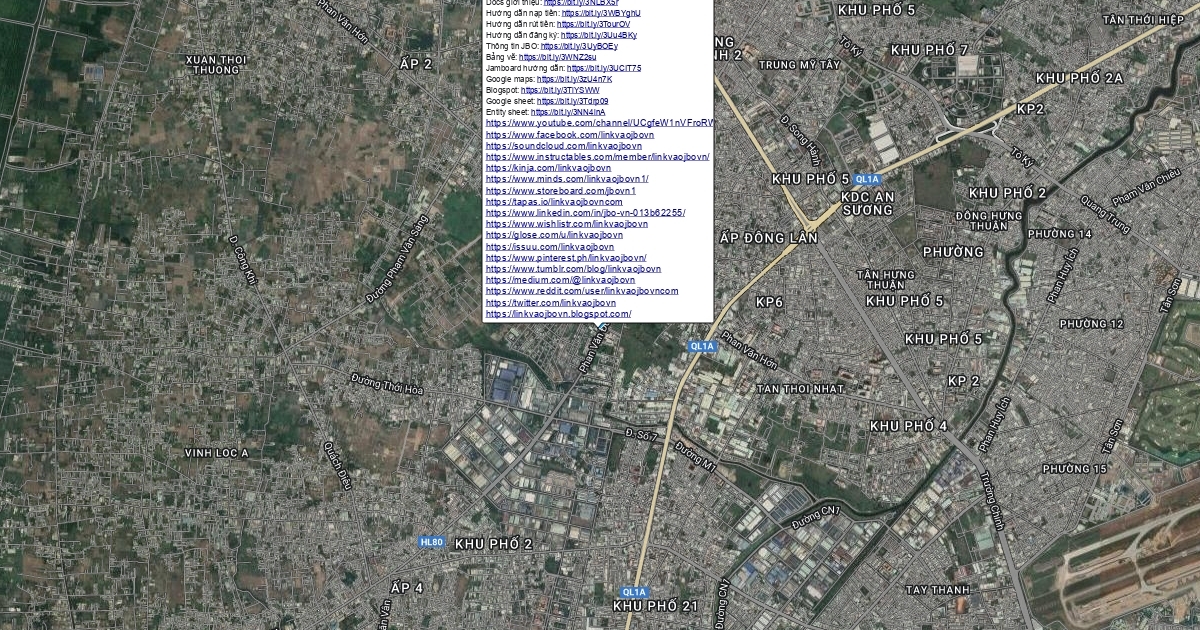The width and height of the screenshot is (1200, 630).
Task: Open the Hướng dẫn nạp tiền bit.ly link
Action: 601,13
